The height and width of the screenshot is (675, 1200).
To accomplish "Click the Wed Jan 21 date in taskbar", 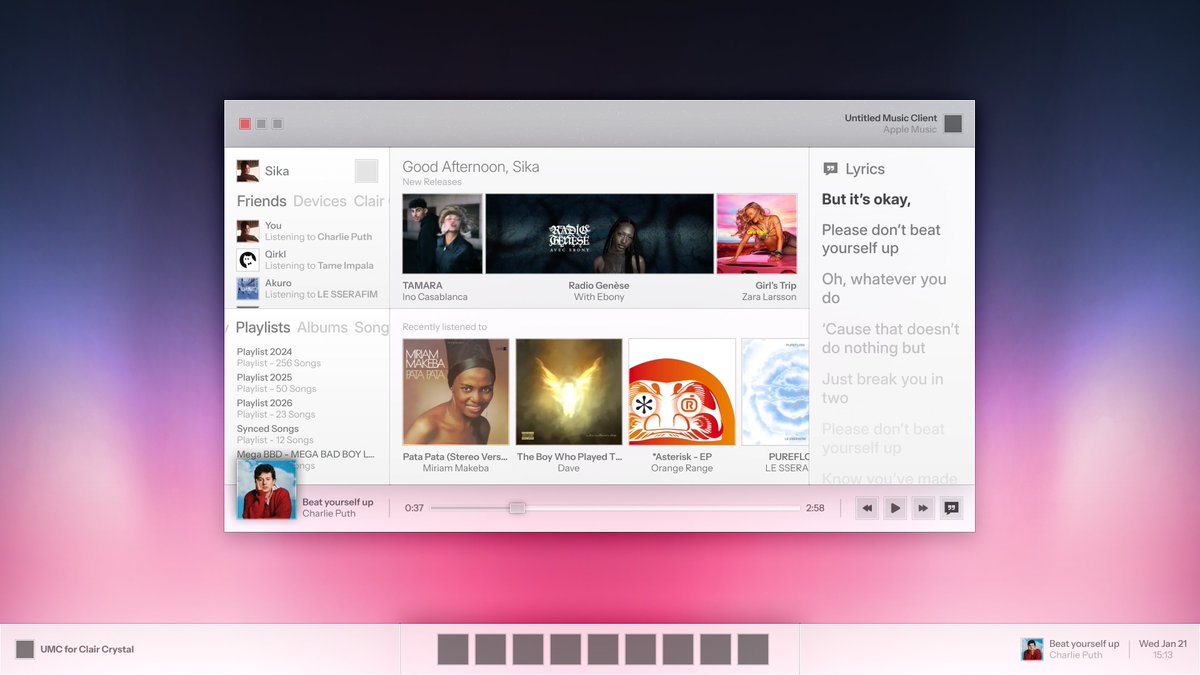I will pyautogui.click(x=1163, y=644).
